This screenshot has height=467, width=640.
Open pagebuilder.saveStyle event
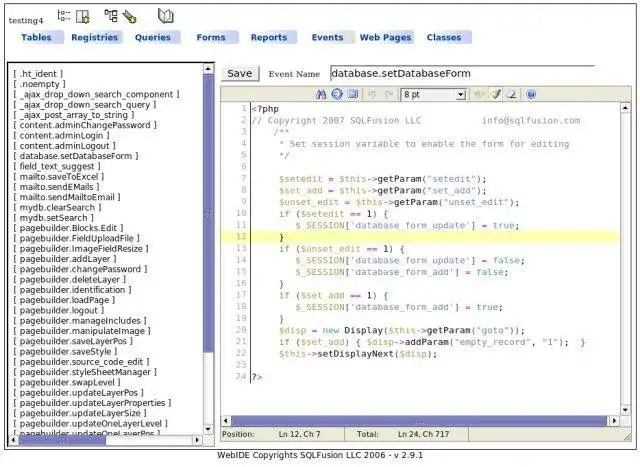point(65,351)
